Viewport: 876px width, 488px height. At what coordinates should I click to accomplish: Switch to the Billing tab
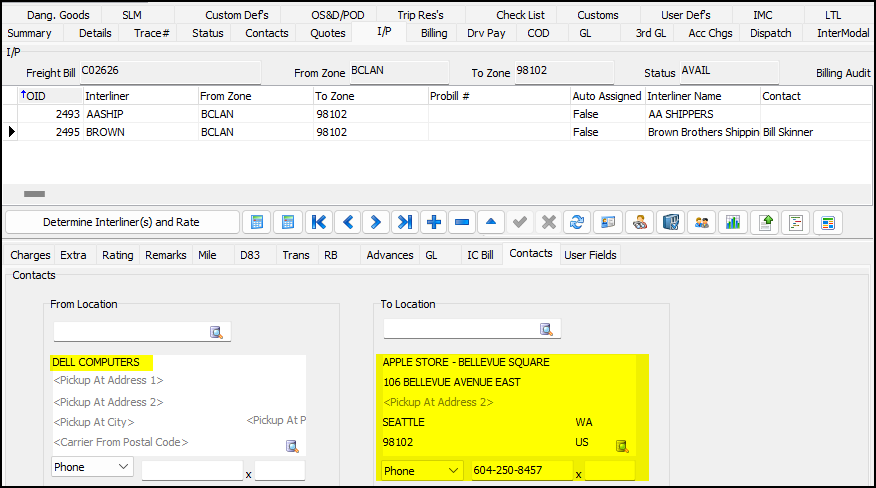[x=434, y=33]
